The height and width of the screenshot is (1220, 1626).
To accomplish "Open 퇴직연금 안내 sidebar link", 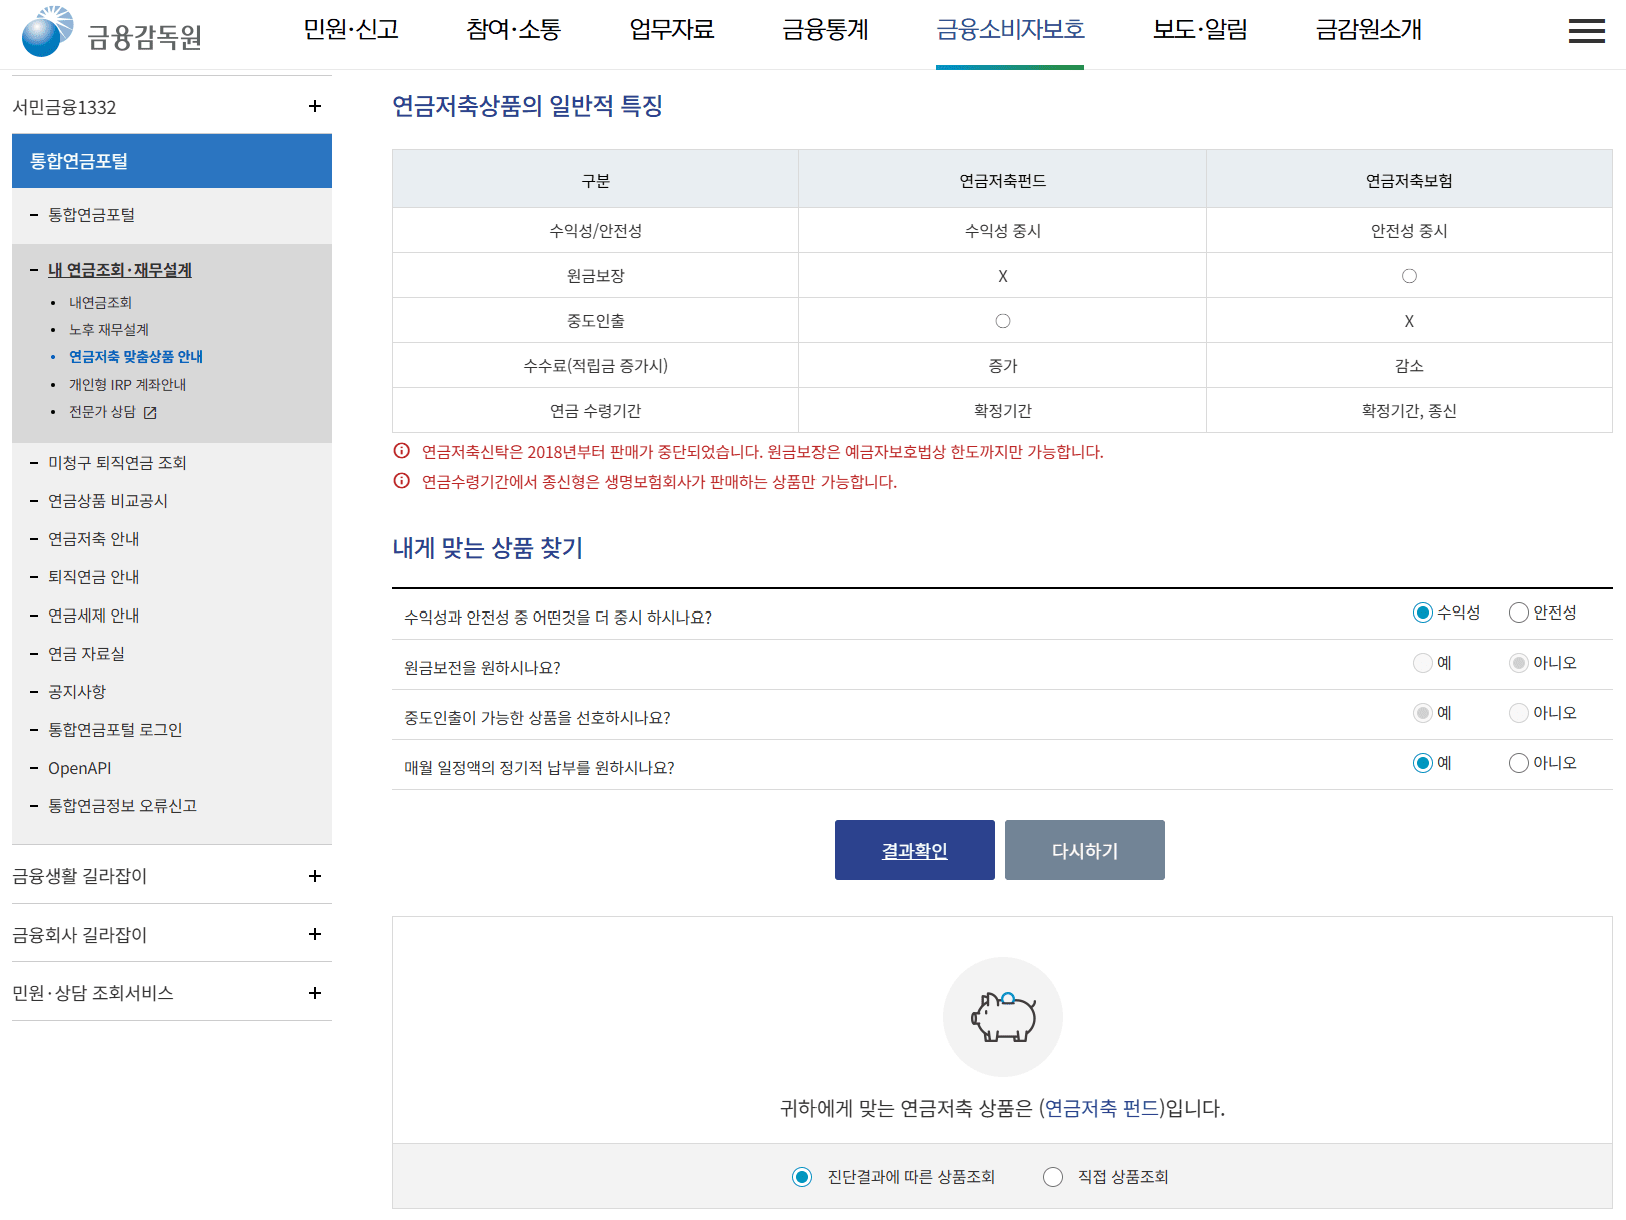I will (94, 577).
